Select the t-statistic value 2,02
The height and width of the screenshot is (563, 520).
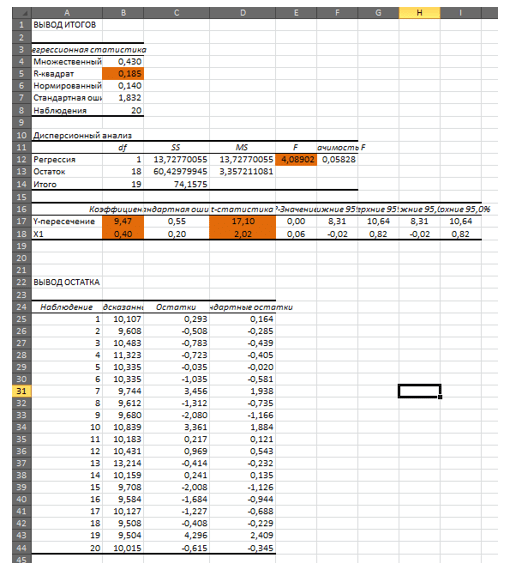[242, 234]
